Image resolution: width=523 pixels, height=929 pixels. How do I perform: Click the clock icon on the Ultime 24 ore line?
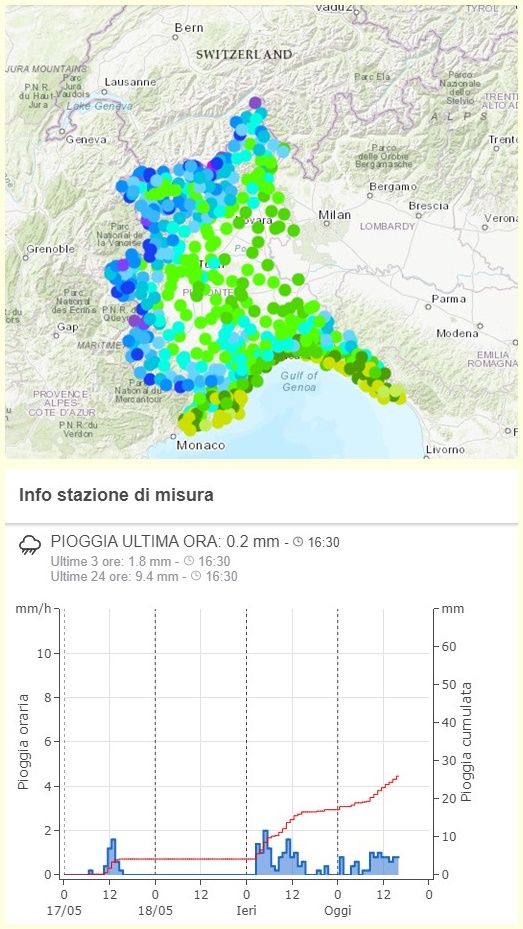[195, 576]
